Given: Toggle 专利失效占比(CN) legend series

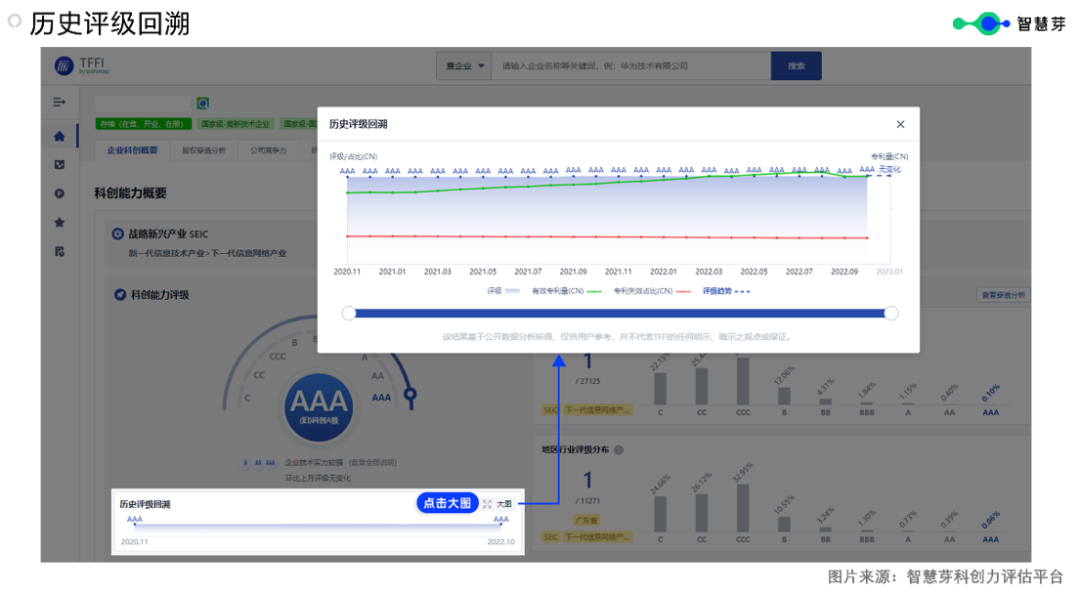Looking at the screenshot, I should pos(651,291).
